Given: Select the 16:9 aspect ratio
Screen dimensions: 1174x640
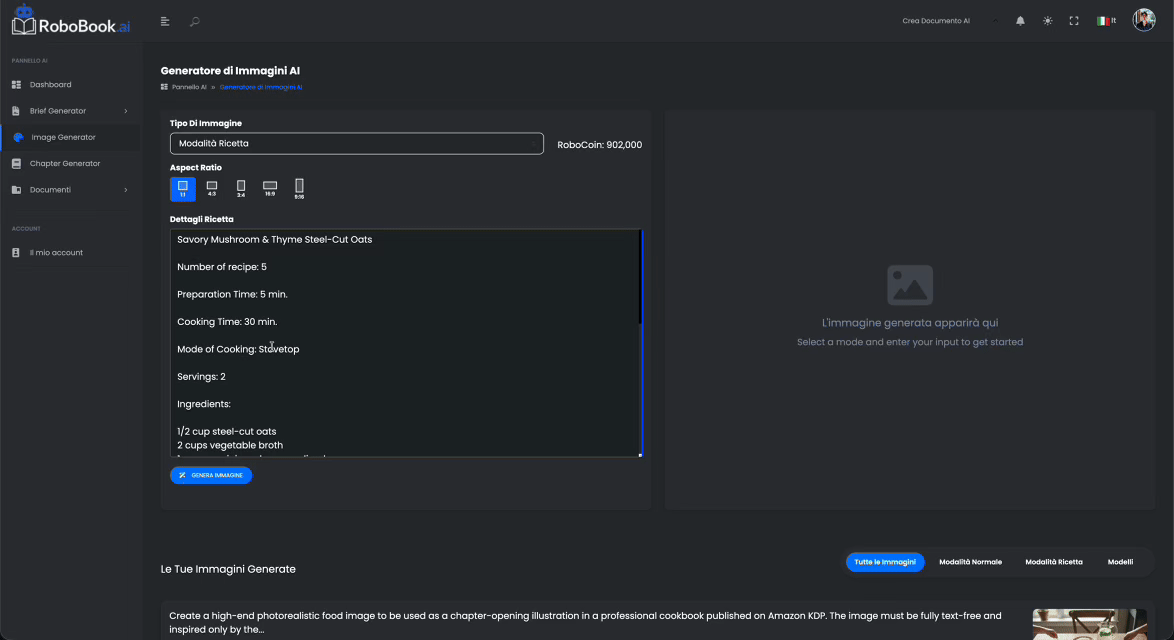Looking at the screenshot, I should (269, 187).
